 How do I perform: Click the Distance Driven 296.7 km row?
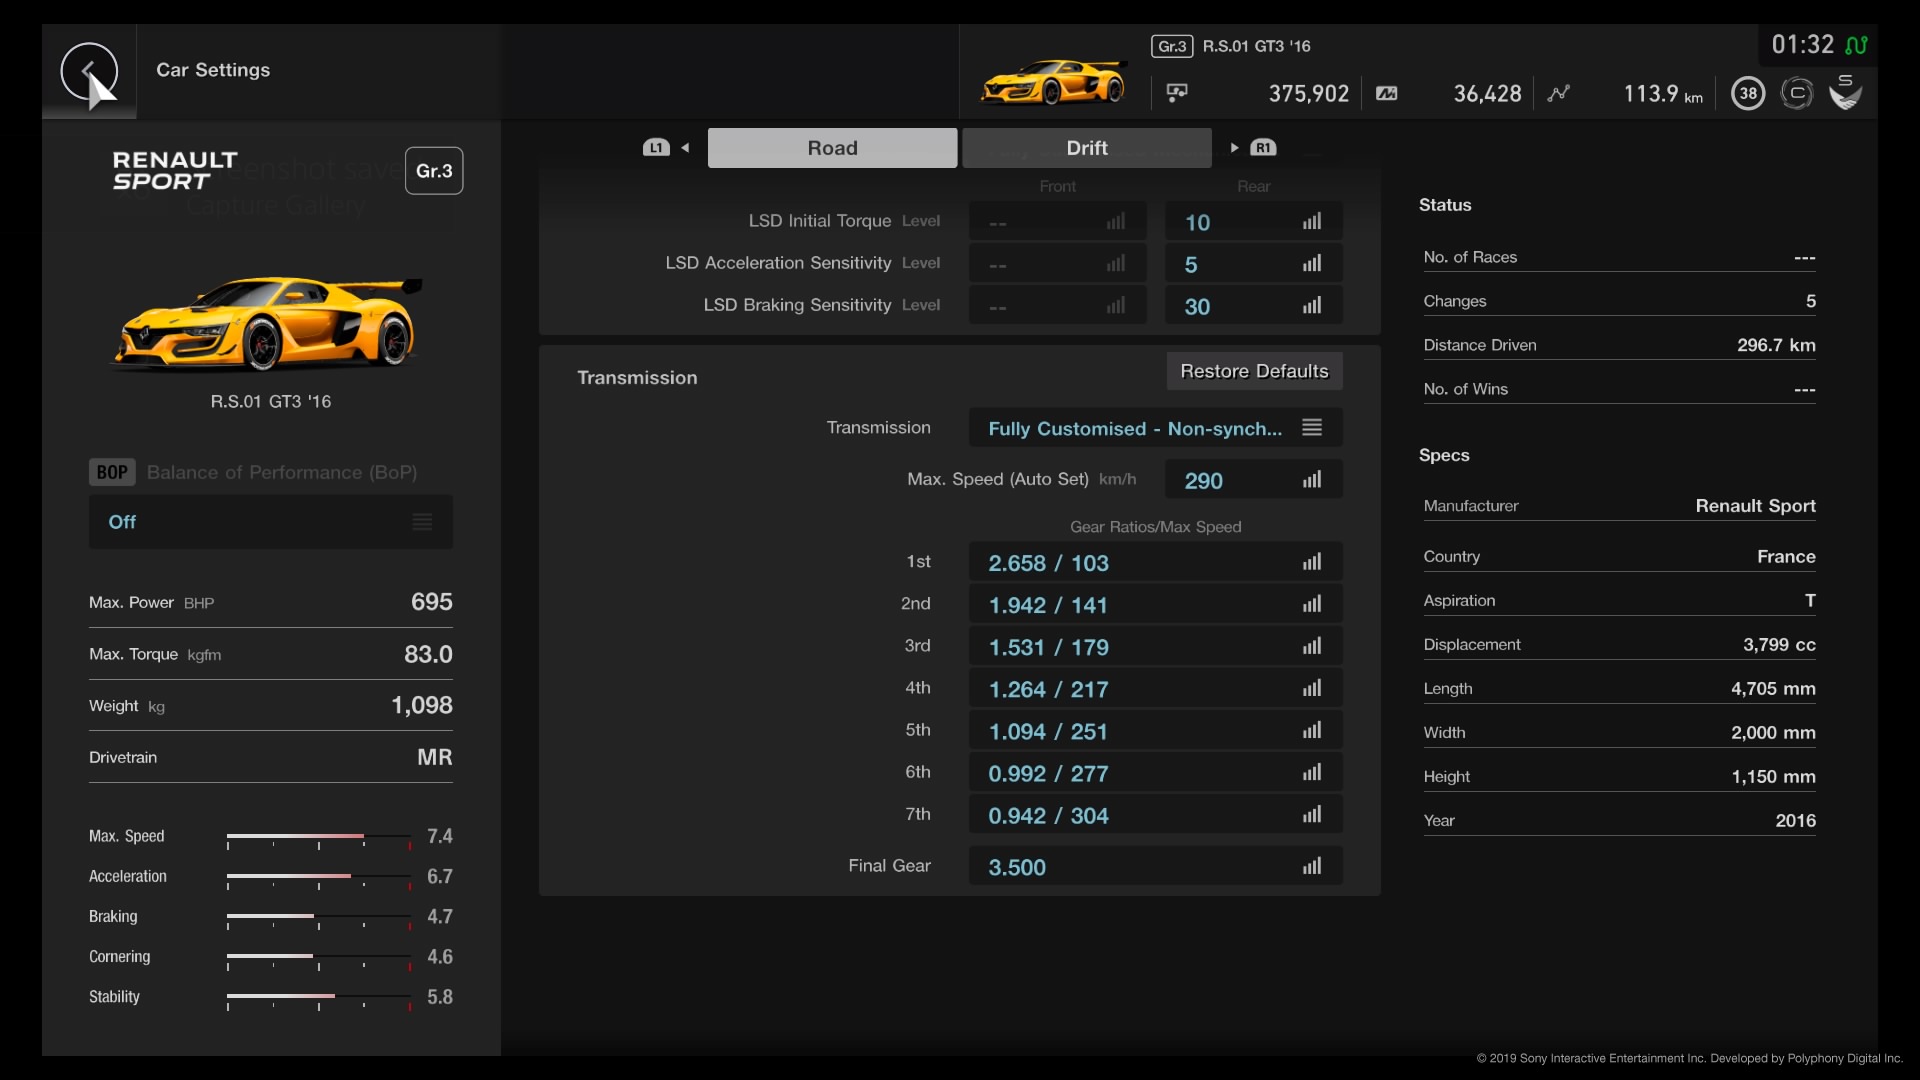[x=1619, y=345]
